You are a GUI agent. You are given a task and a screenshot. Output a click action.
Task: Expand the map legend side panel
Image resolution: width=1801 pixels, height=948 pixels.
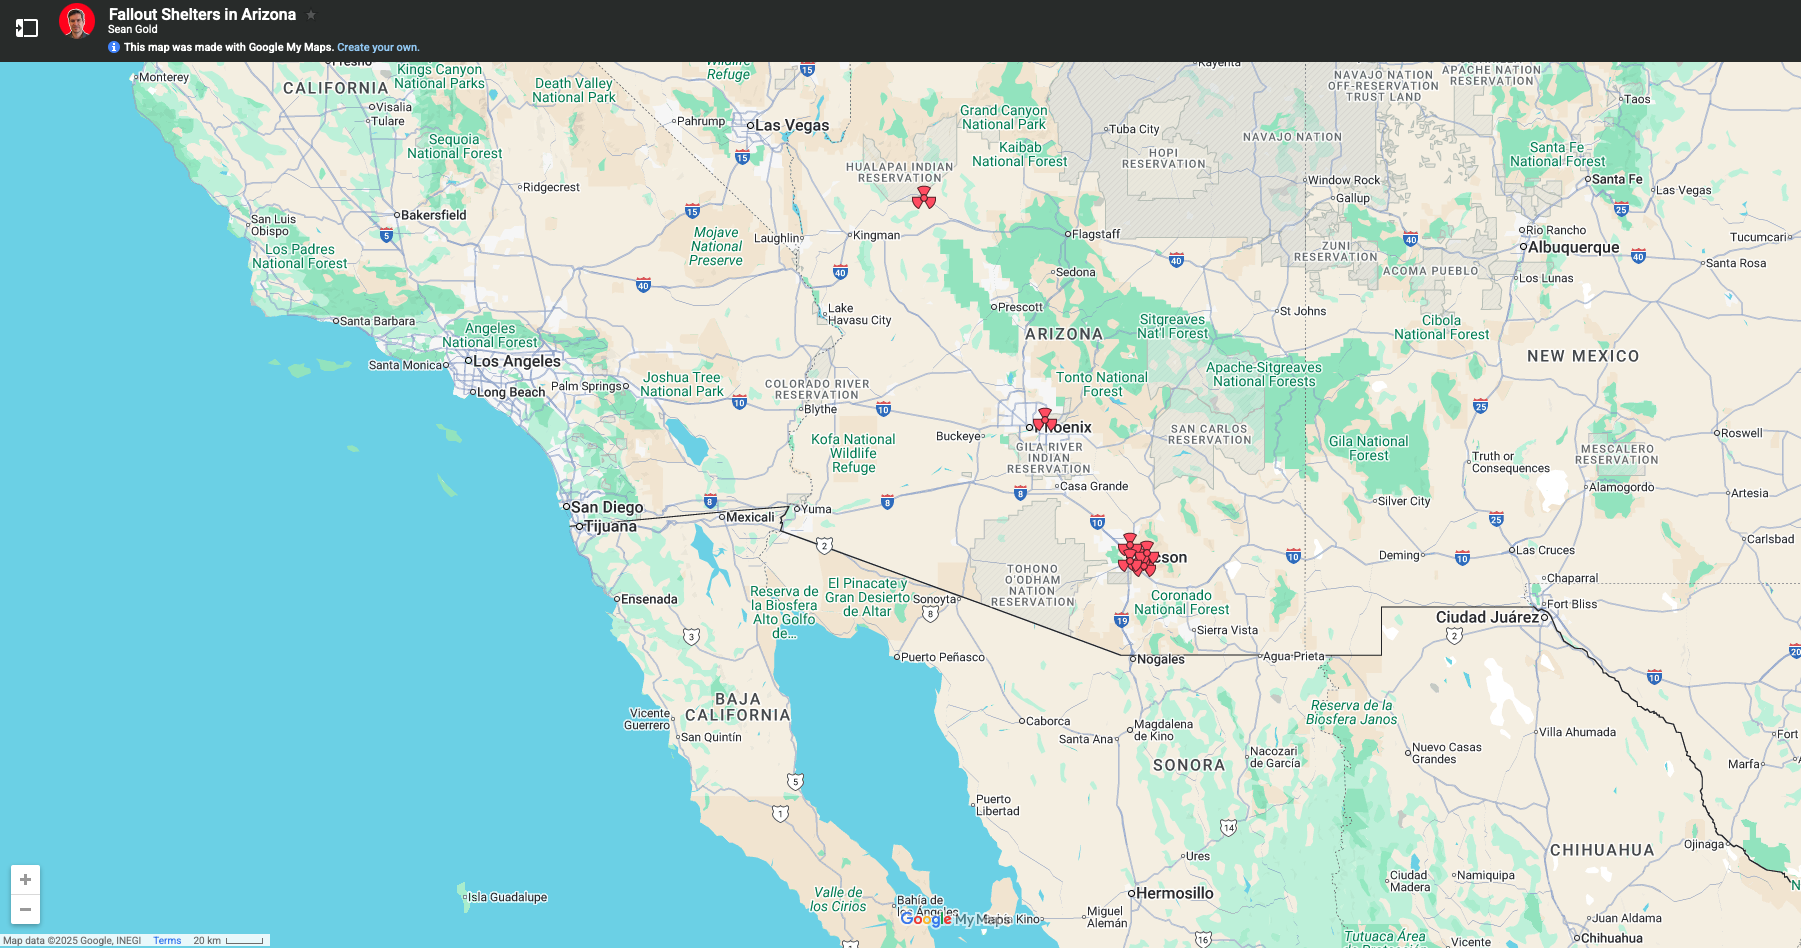[26, 28]
